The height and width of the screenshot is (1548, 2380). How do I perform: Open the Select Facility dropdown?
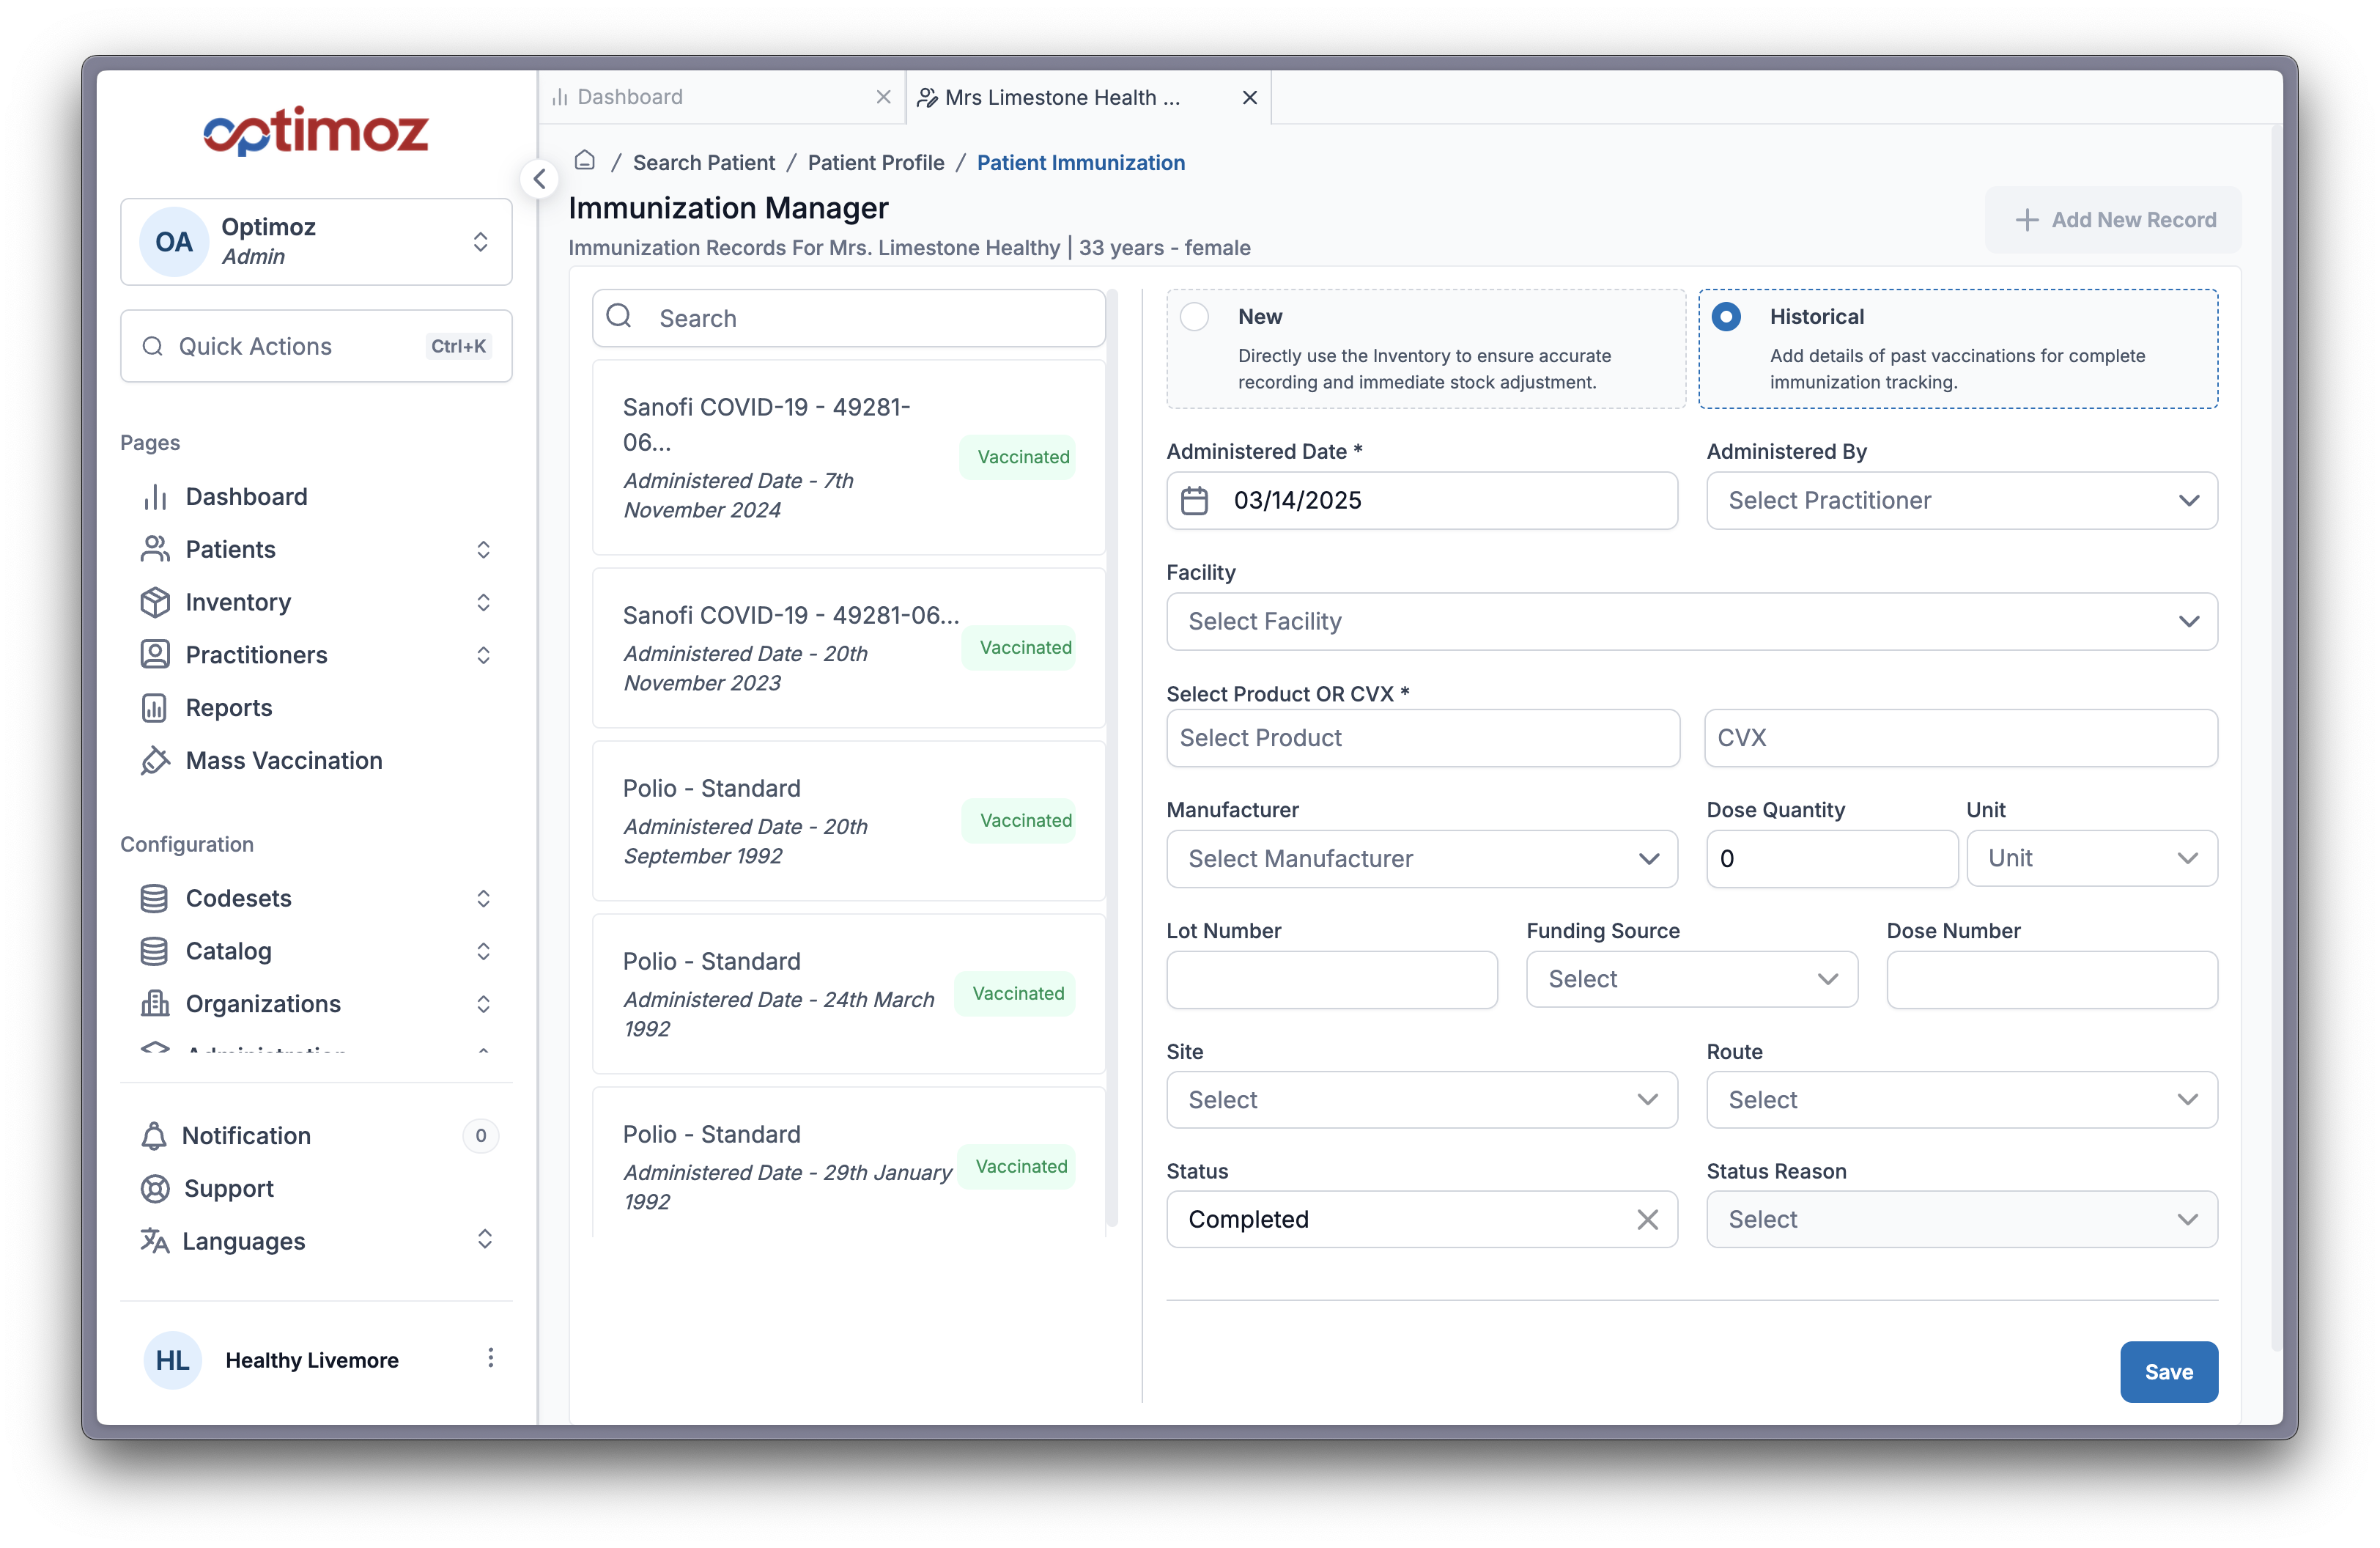click(x=1691, y=621)
